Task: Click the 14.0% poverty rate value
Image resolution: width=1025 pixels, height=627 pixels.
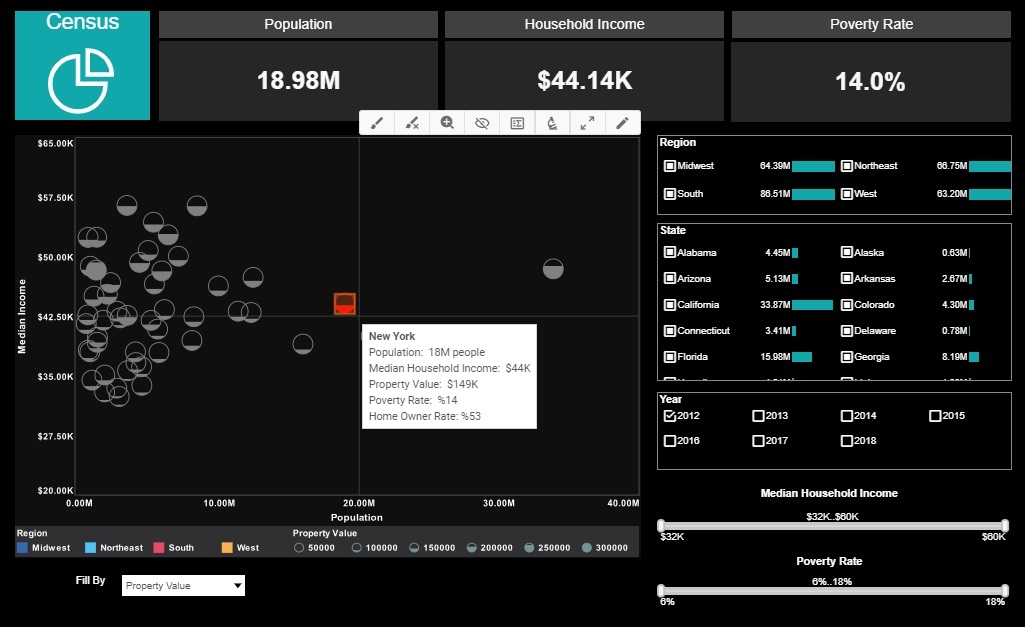Action: click(871, 82)
